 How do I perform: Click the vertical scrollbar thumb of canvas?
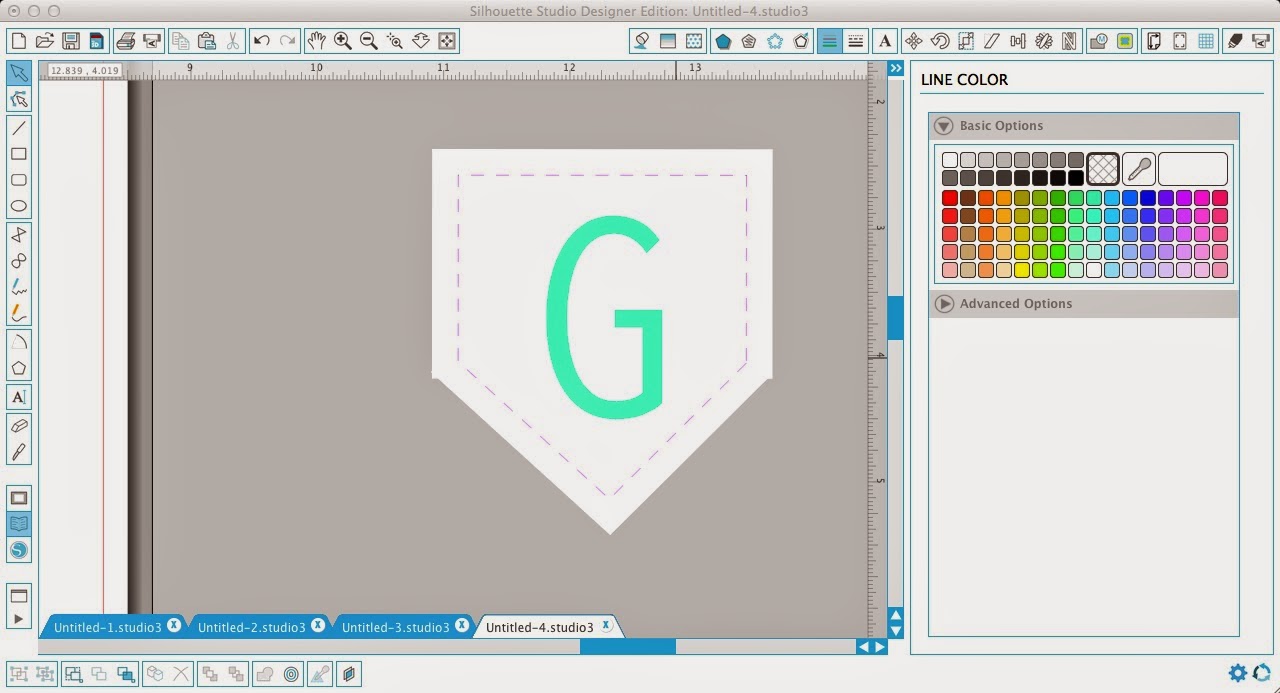tap(896, 318)
